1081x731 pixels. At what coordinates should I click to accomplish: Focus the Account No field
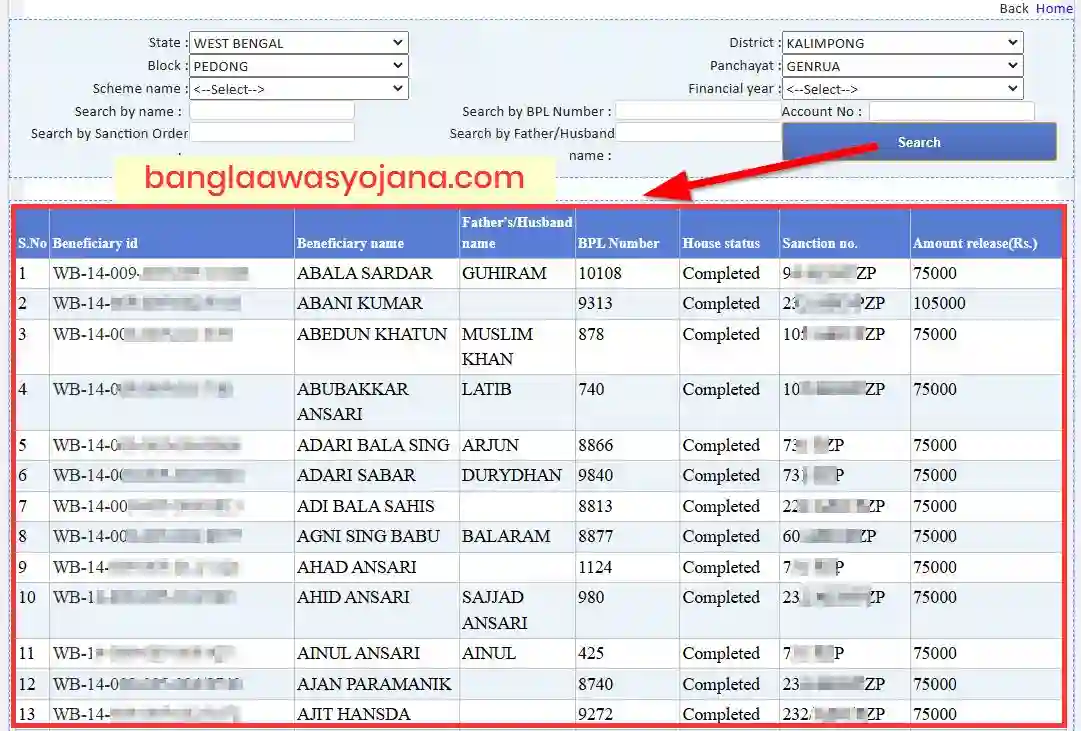click(951, 111)
